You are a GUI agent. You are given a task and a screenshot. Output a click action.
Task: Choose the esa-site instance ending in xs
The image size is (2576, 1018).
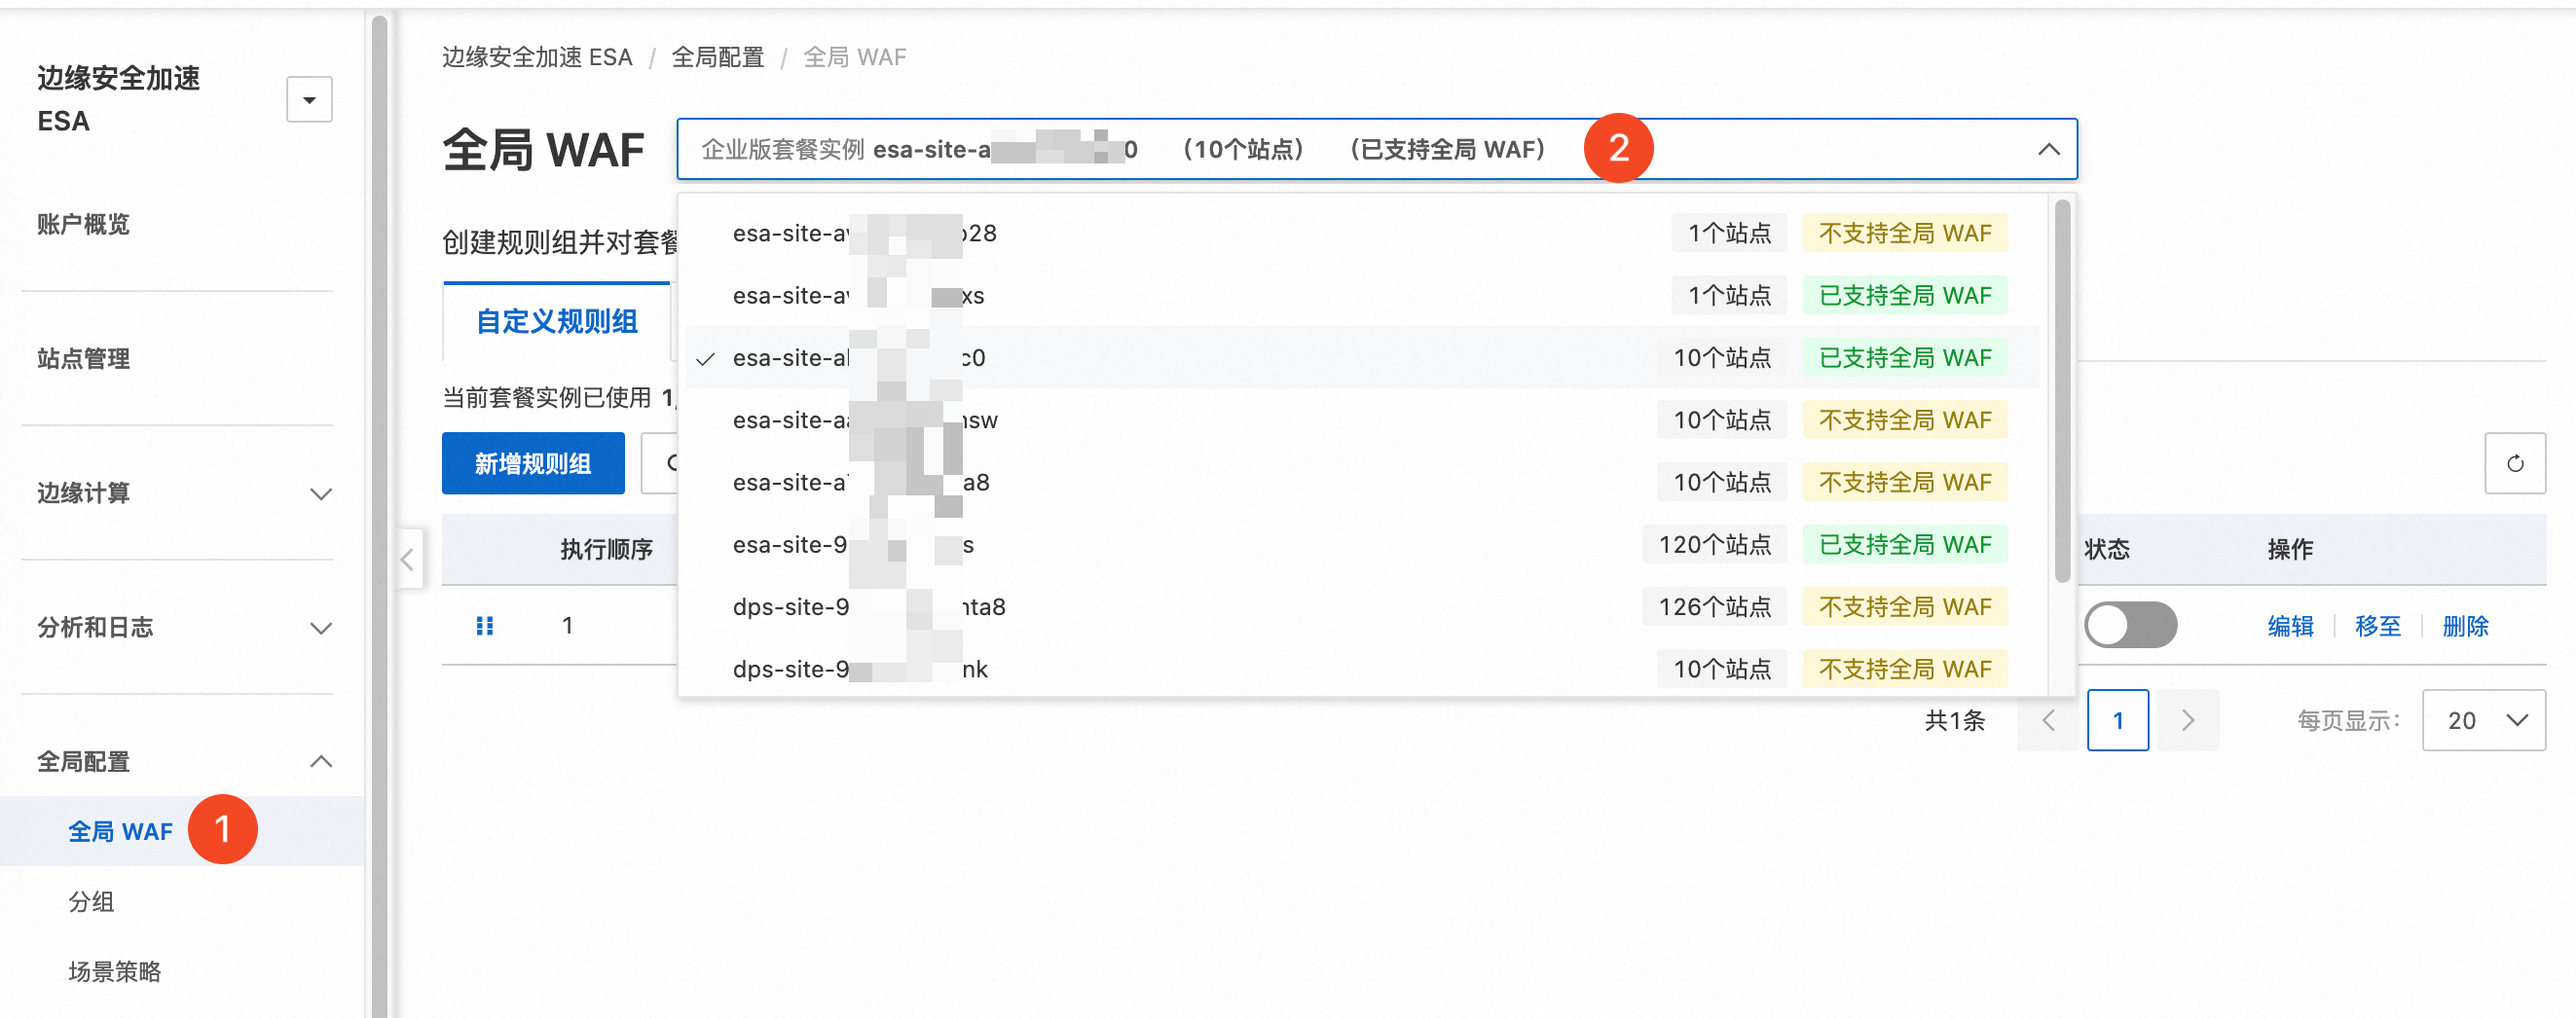pos(1361,295)
